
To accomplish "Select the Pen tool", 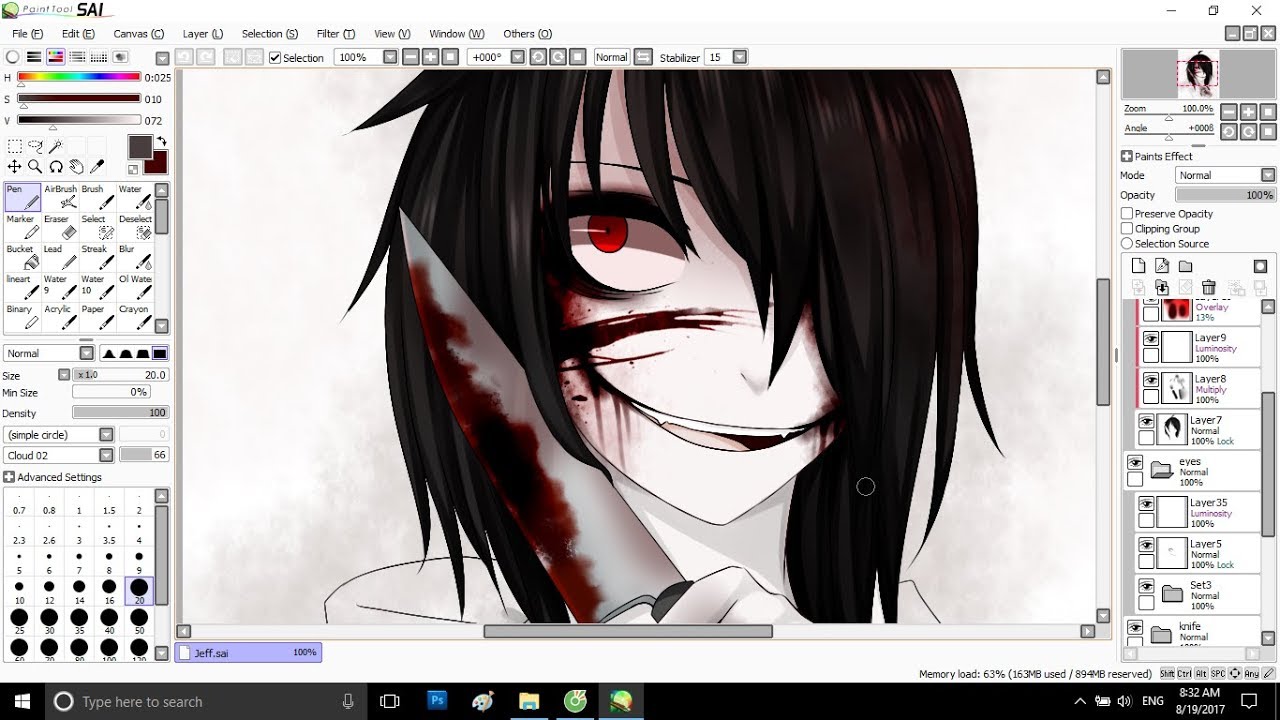I will [x=23, y=197].
